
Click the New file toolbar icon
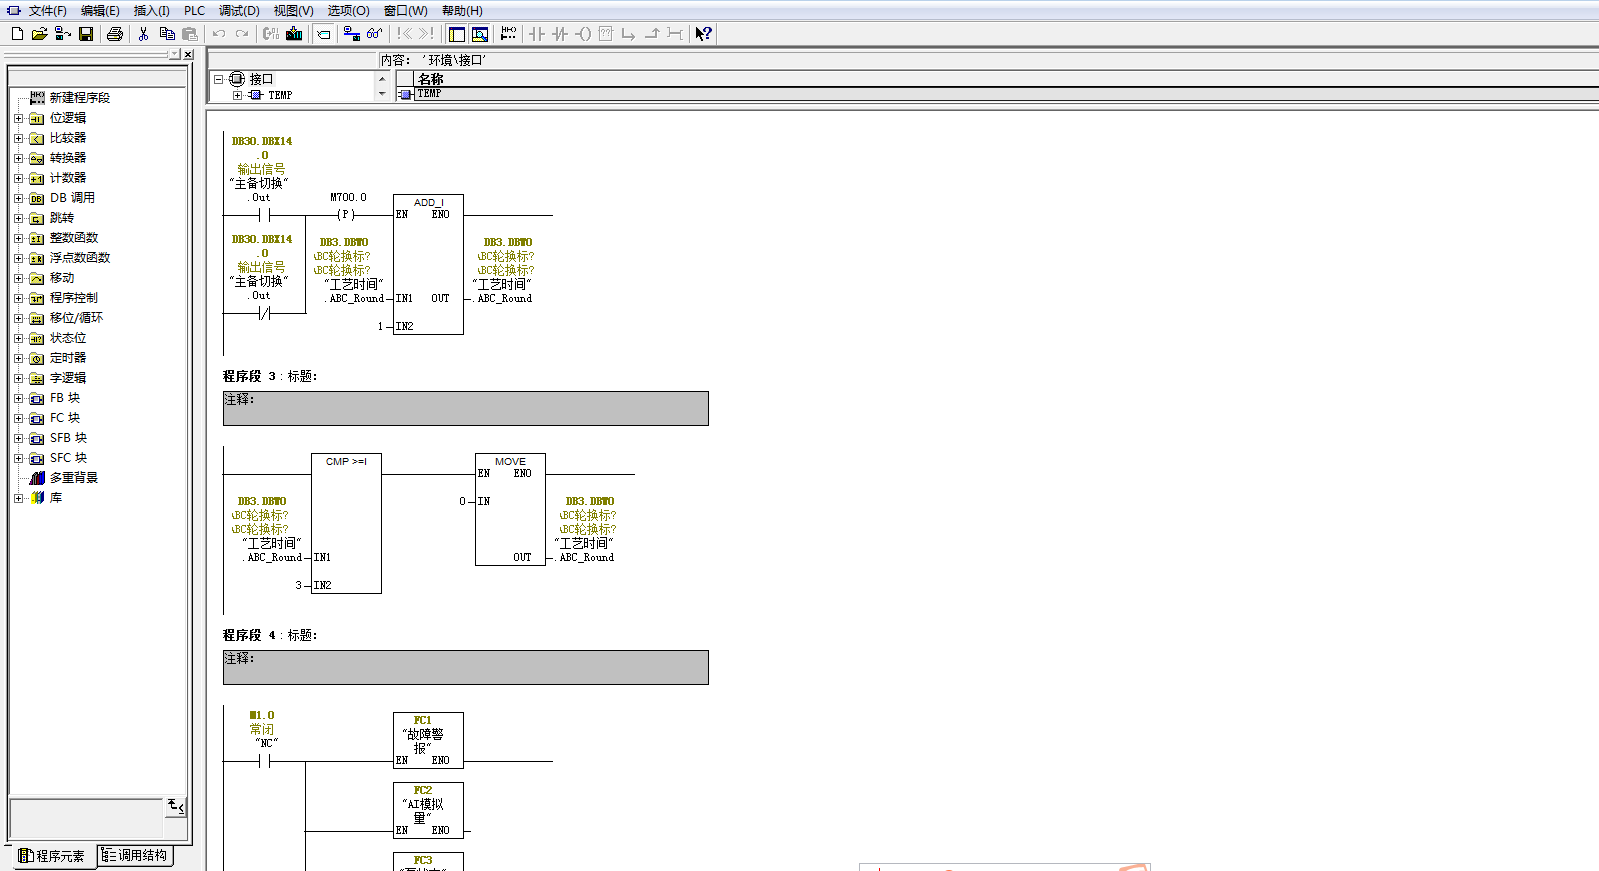point(17,34)
